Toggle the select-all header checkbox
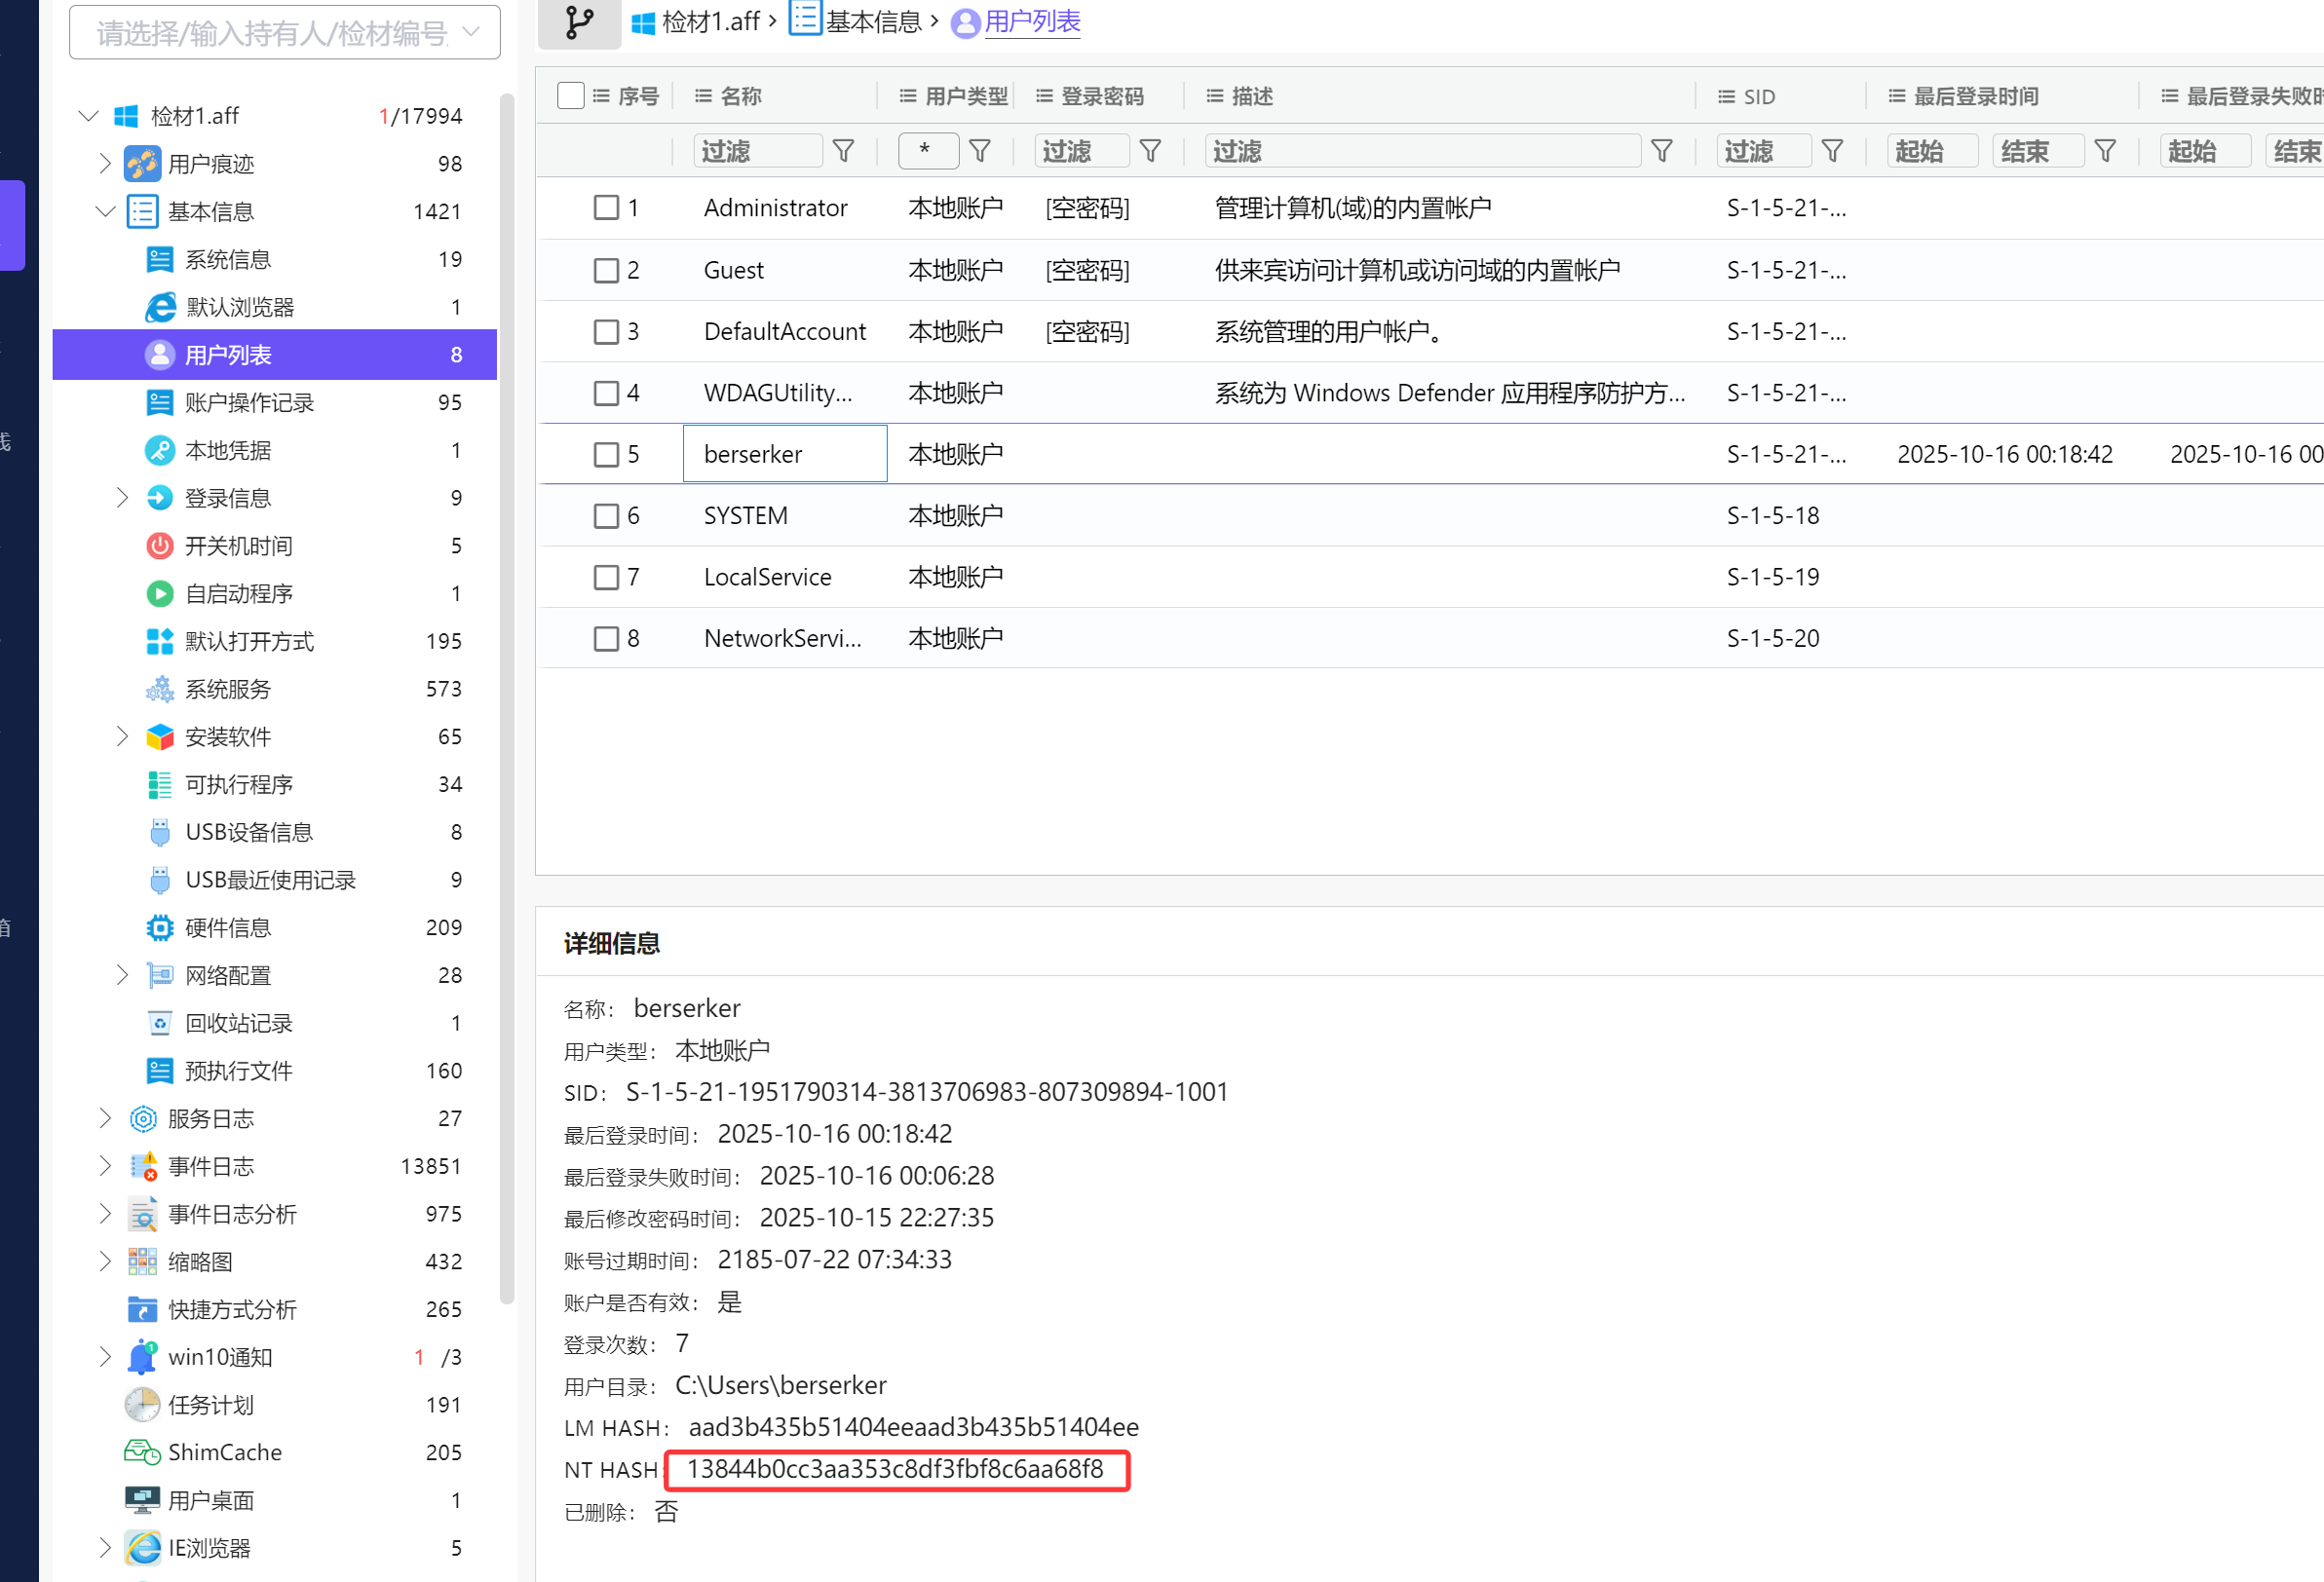 point(570,96)
